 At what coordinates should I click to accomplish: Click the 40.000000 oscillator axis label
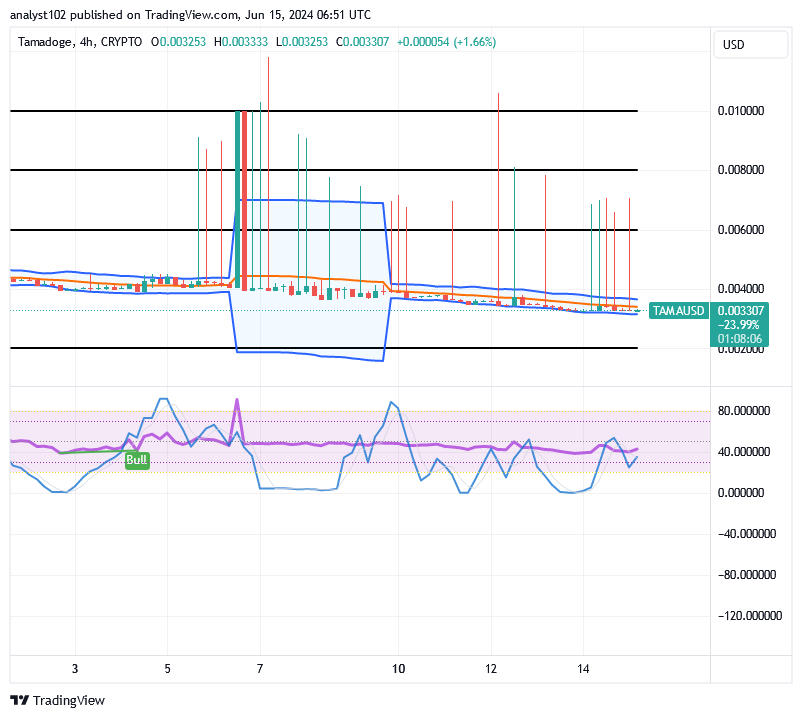pyautogui.click(x=743, y=452)
